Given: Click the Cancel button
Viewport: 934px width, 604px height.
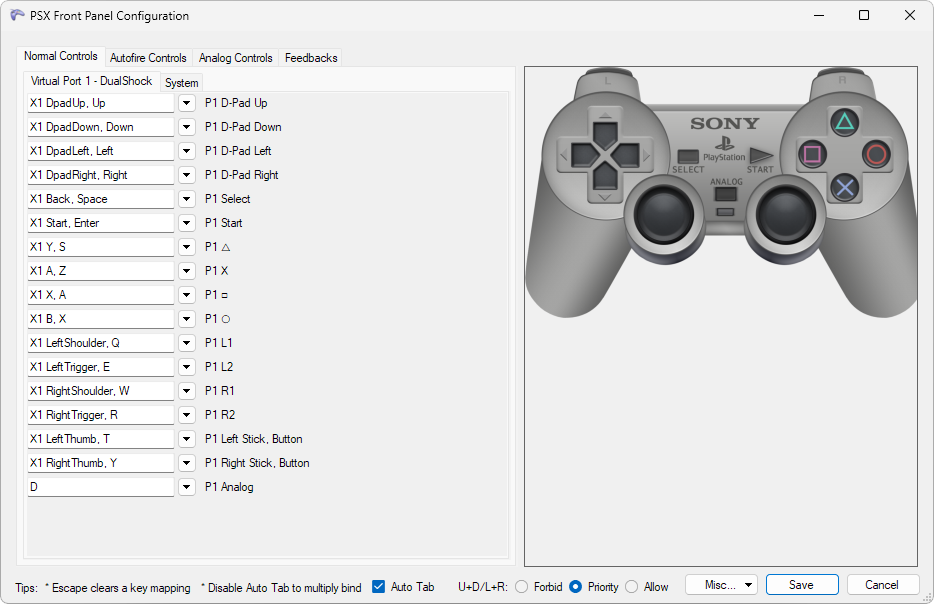Looking at the screenshot, I should pyautogui.click(x=882, y=585).
